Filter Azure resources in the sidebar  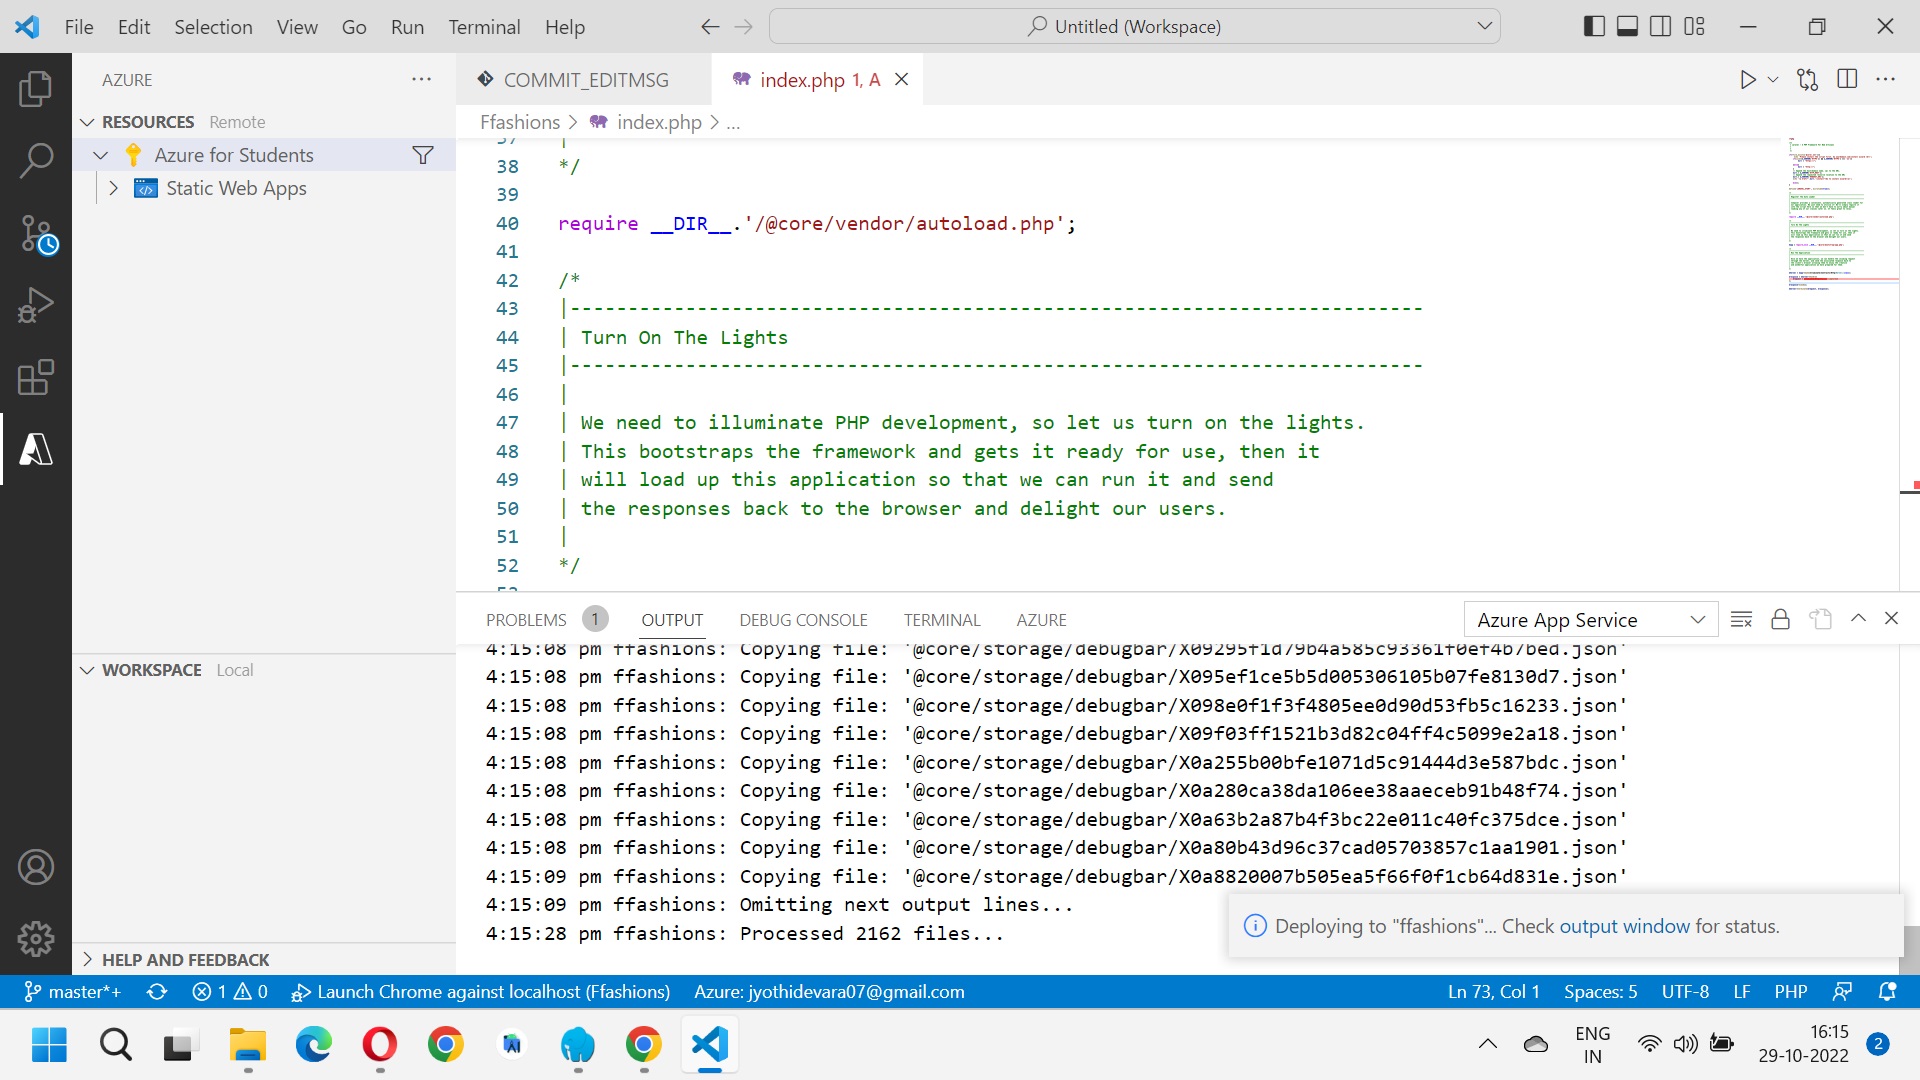423,155
